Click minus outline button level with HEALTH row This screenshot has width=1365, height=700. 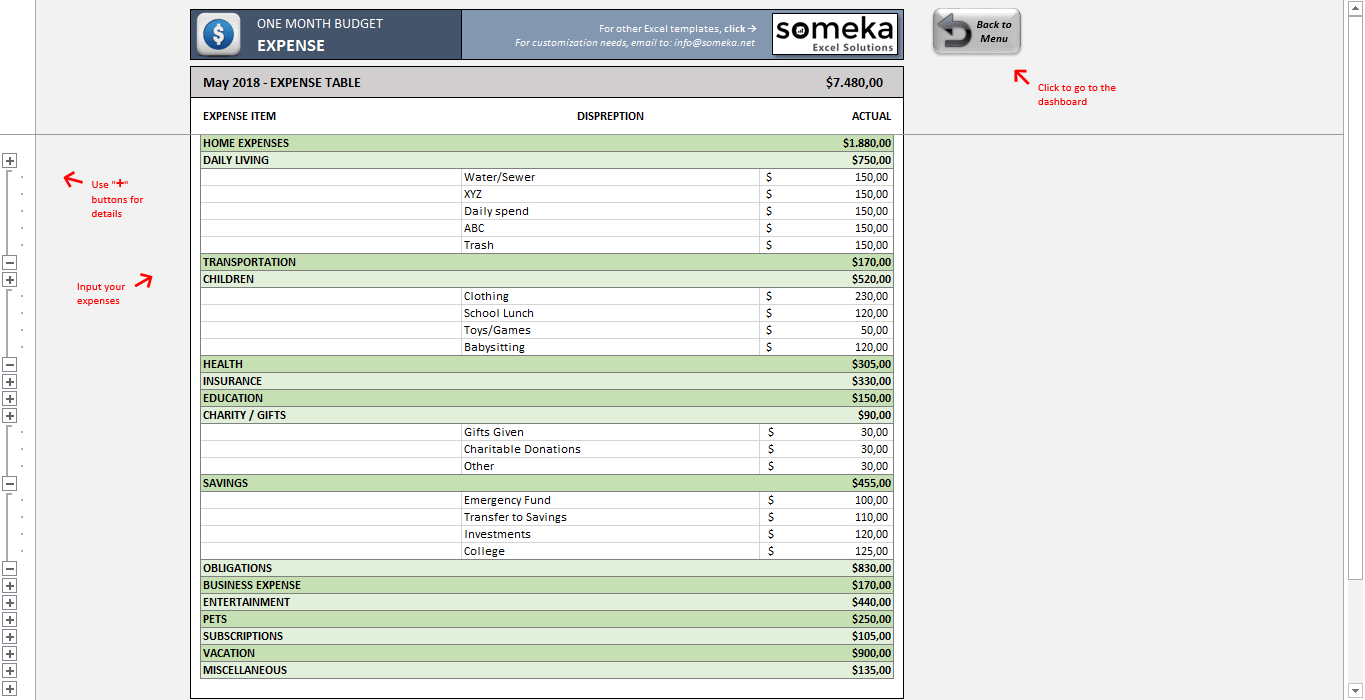(x=10, y=364)
